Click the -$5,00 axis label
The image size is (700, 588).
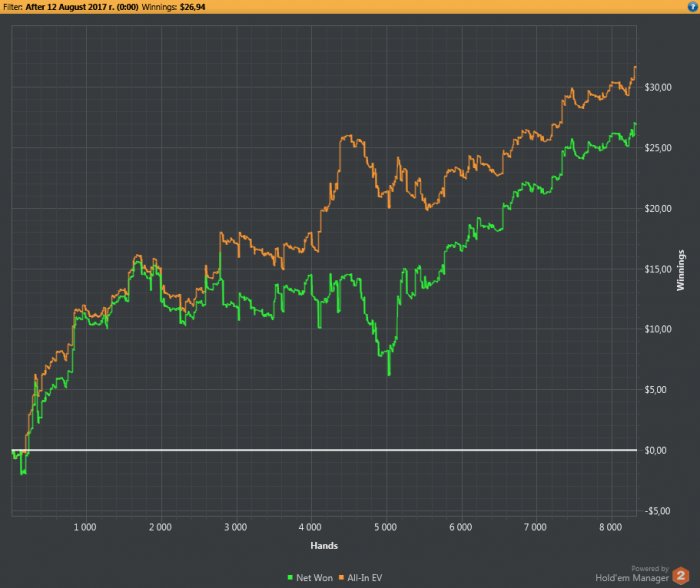click(x=657, y=511)
